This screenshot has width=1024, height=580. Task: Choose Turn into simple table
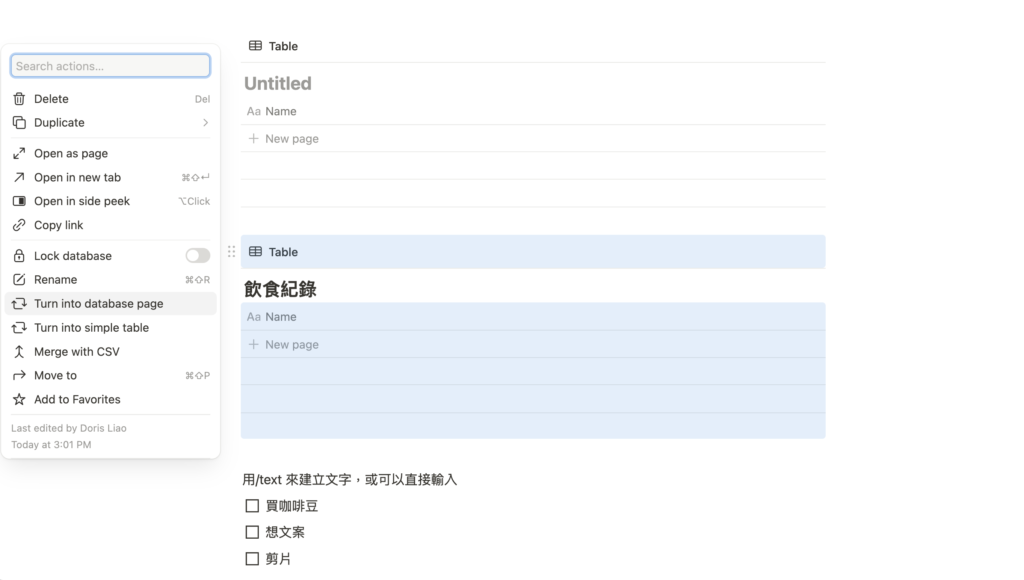point(91,328)
